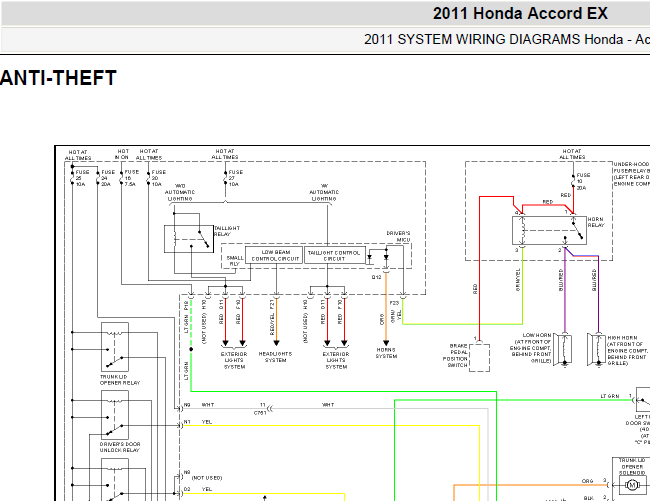The width and height of the screenshot is (650, 501).
Task: Click the FUSE 27 10A label
Action: (x=235, y=178)
